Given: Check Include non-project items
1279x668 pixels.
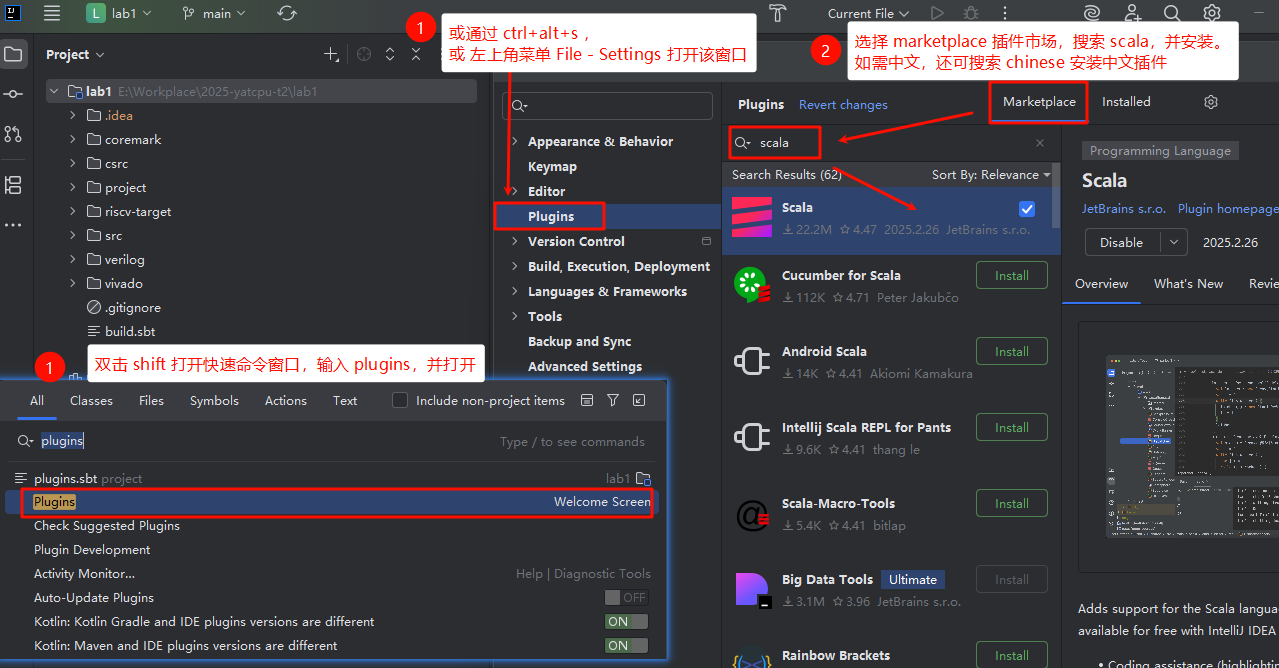Looking at the screenshot, I should [x=400, y=401].
